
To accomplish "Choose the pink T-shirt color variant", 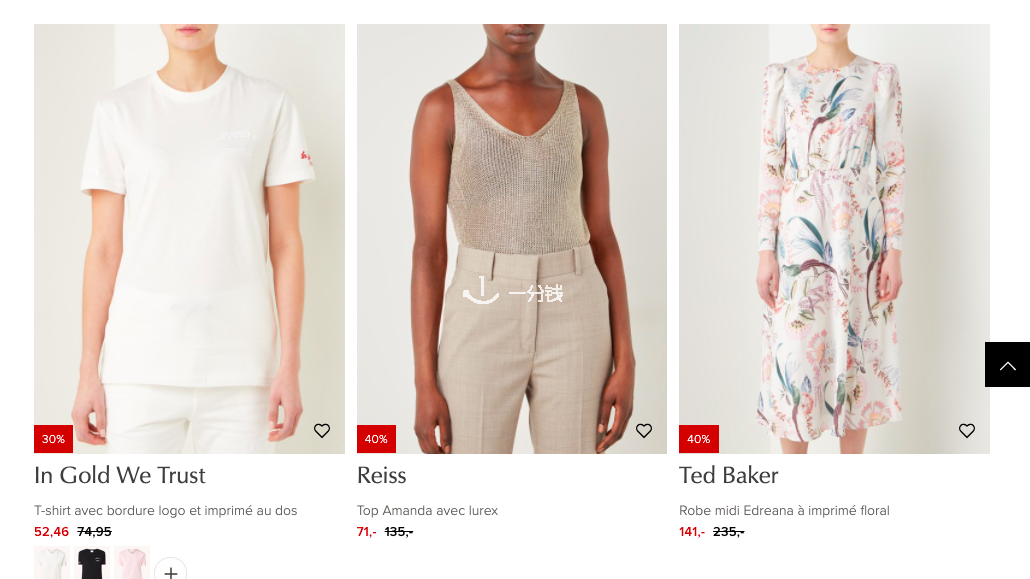I will 132,563.
